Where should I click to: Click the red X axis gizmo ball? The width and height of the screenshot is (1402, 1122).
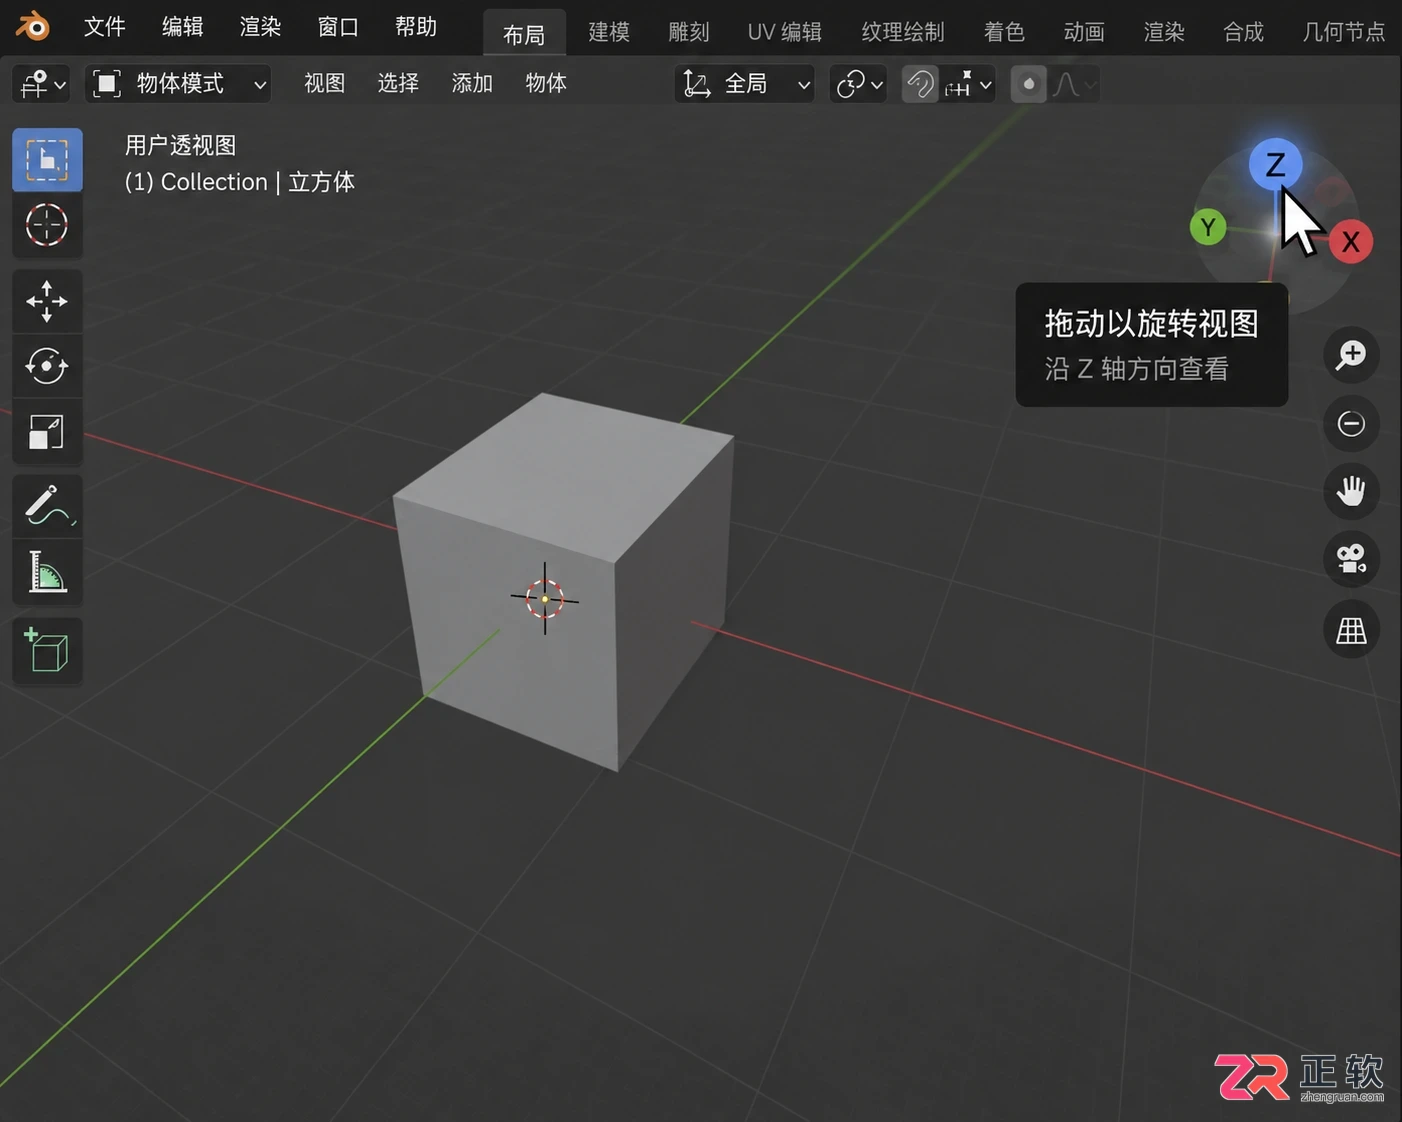1351,242
